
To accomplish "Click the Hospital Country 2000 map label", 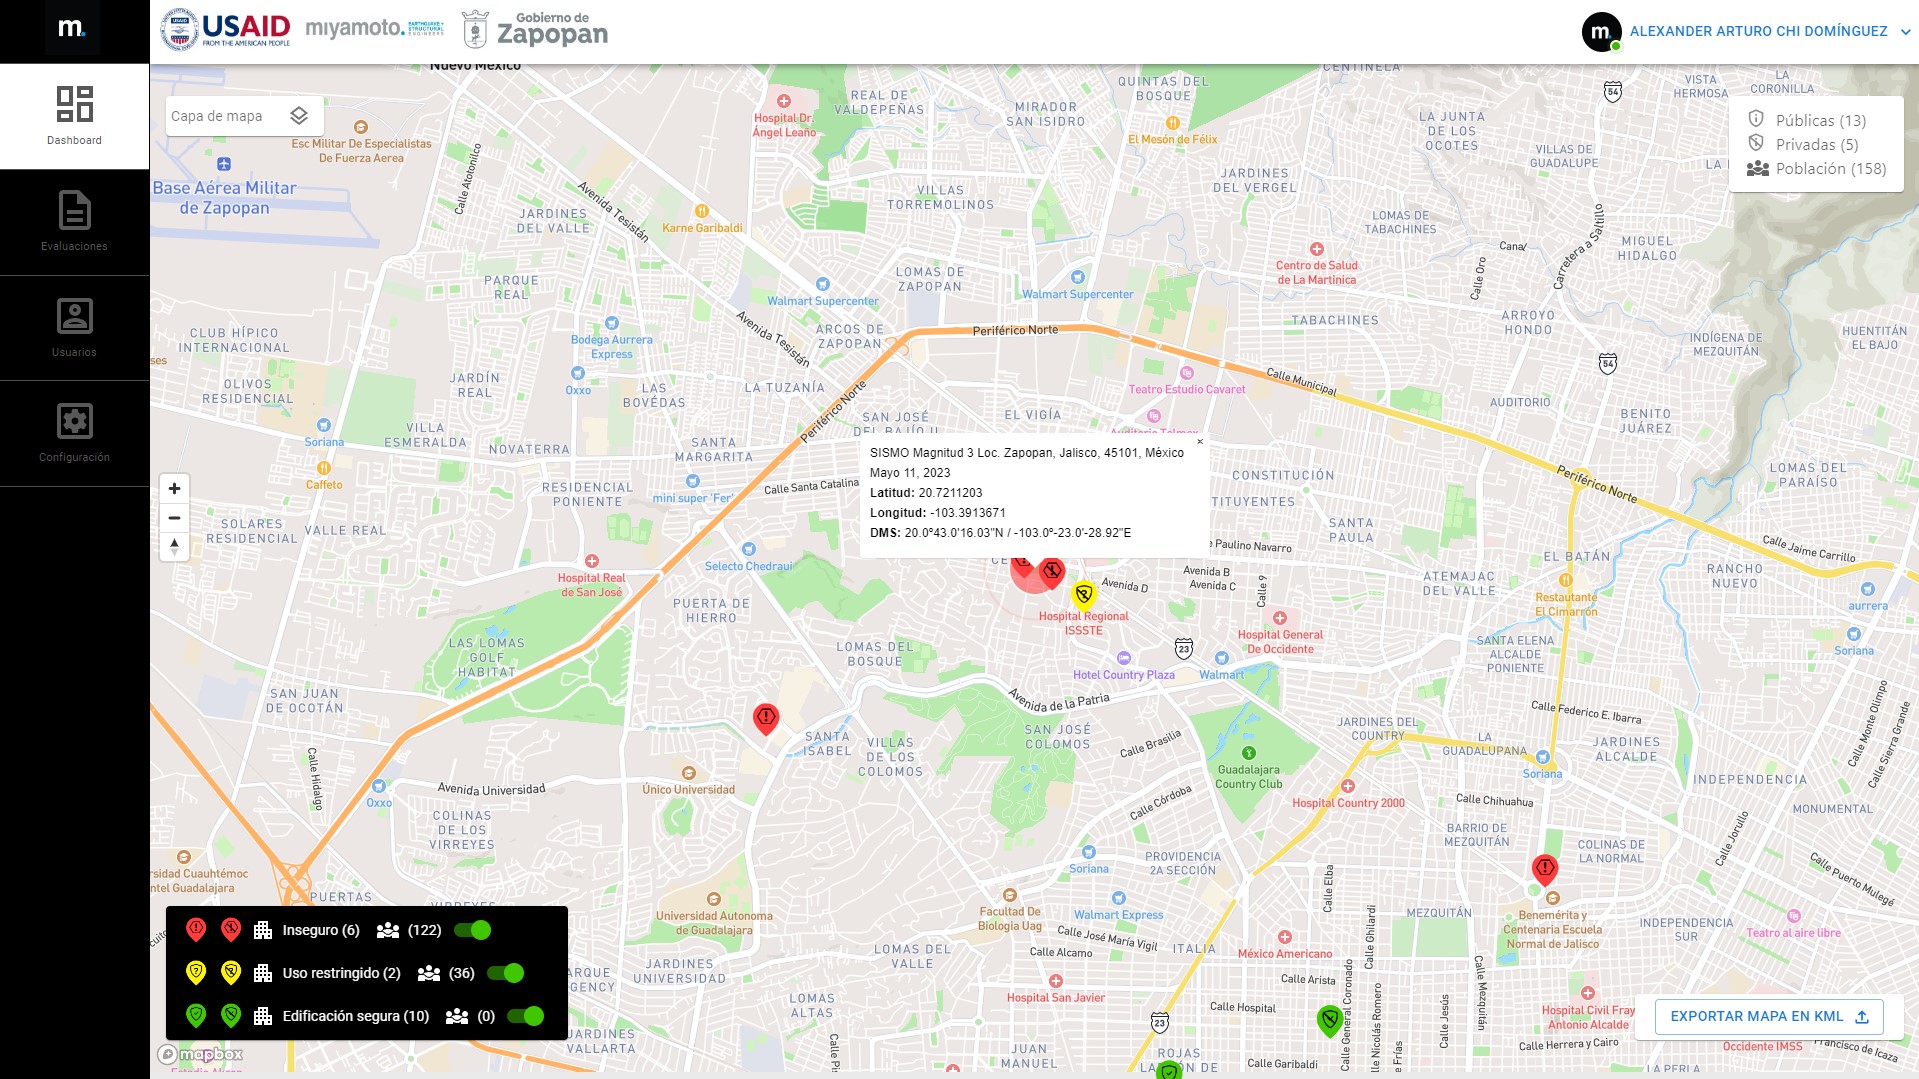I will coord(1348,803).
